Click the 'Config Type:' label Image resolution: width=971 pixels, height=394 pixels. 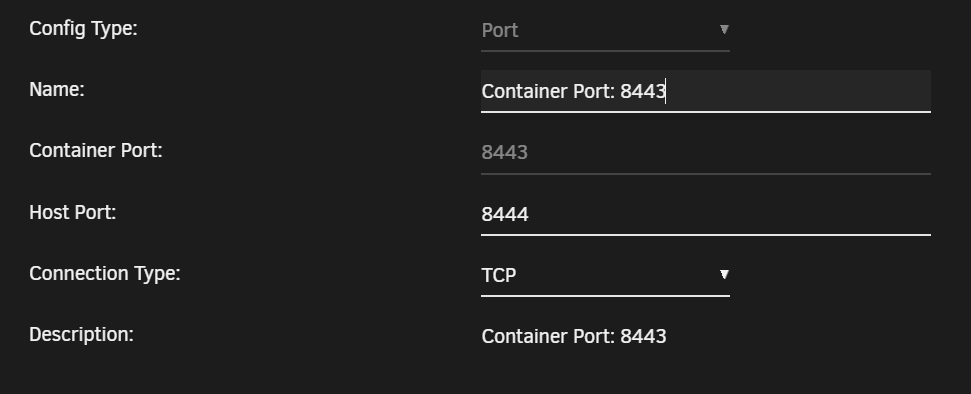coord(83,28)
